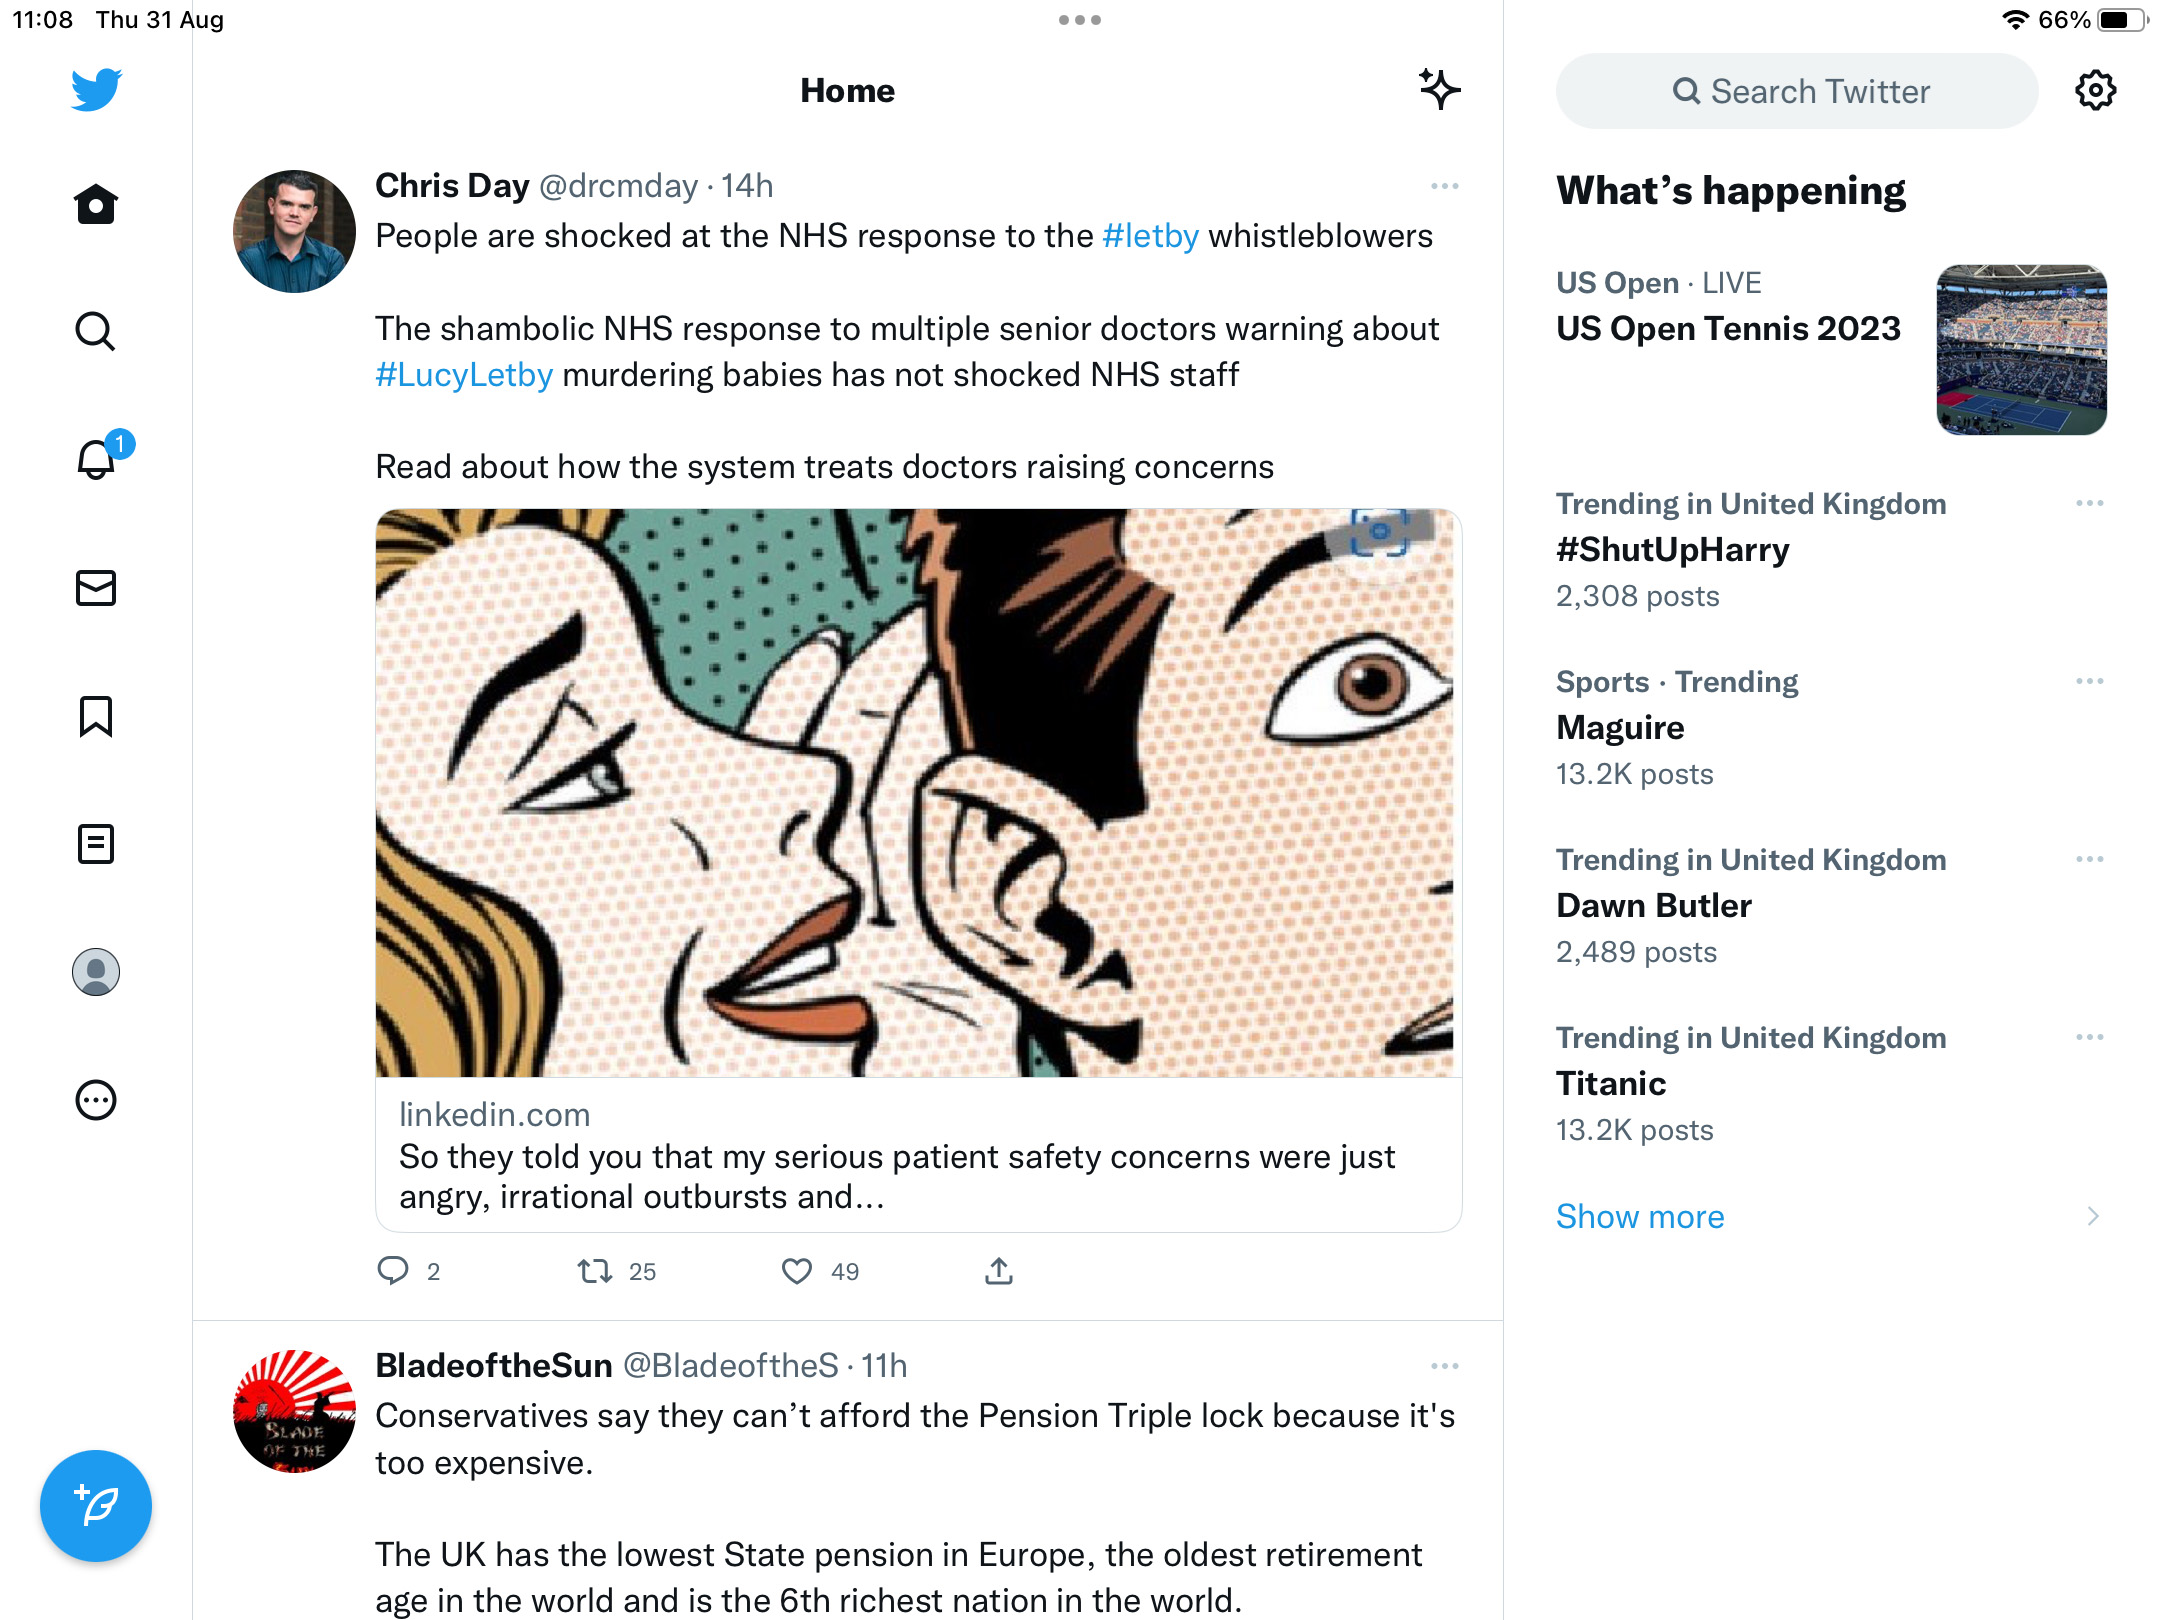Click the 11h timestamp on BladeoftheSun's tweet
The image size is (2160, 1620).
coord(884,1366)
